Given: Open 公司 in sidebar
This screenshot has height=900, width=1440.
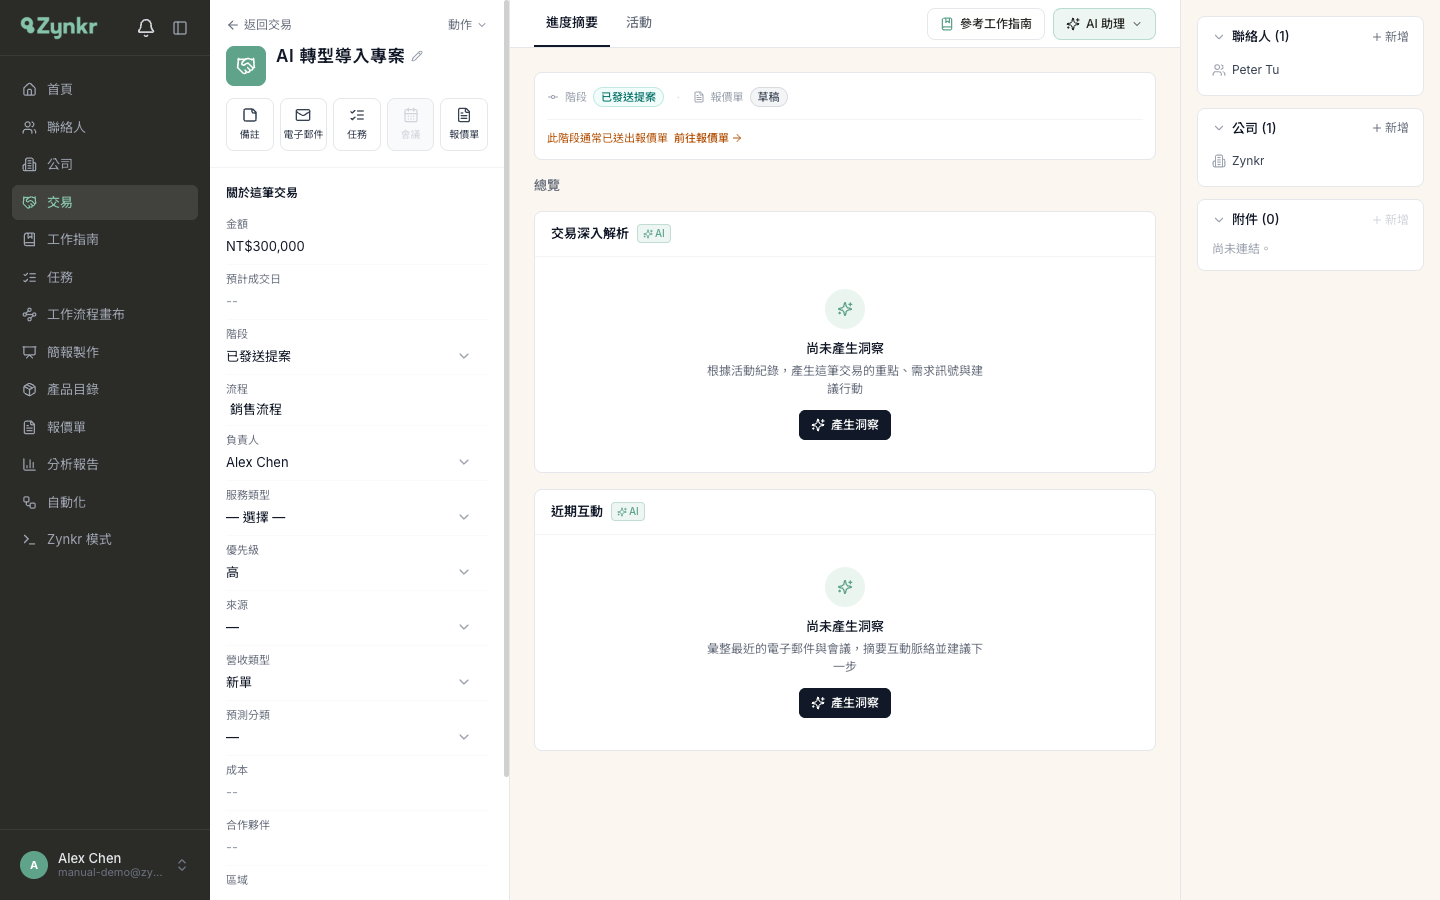Looking at the screenshot, I should (x=105, y=164).
